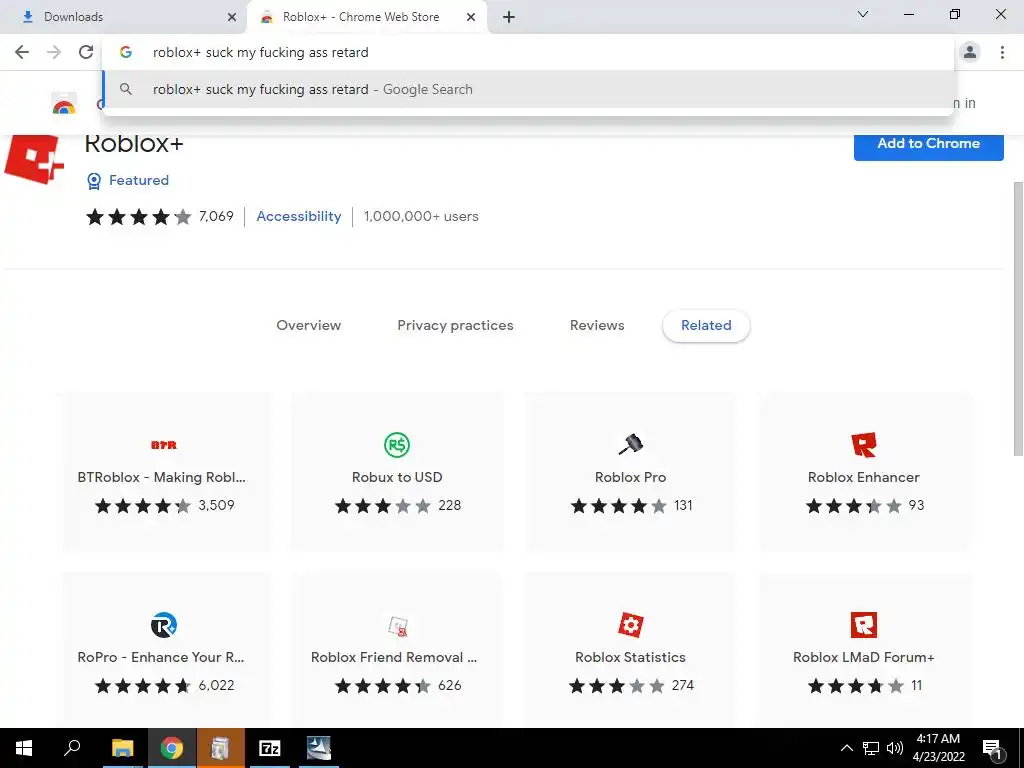Reload the current page
Image resolution: width=1024 pixels, height=768 pixels.
click(86, 52)
